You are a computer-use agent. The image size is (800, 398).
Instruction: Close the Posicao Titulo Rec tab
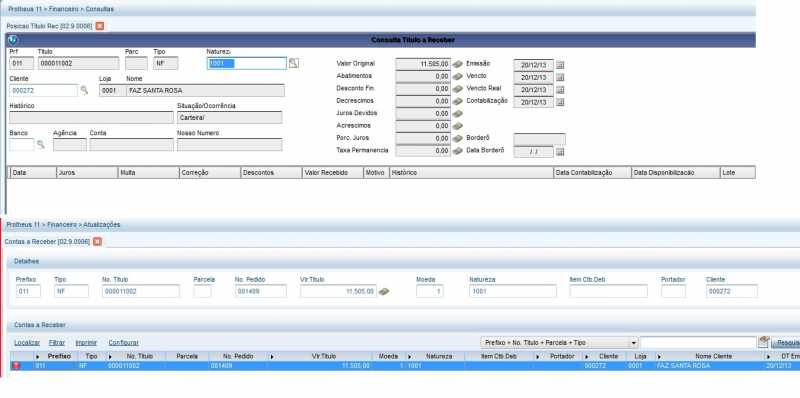click(x=100, y=26)
